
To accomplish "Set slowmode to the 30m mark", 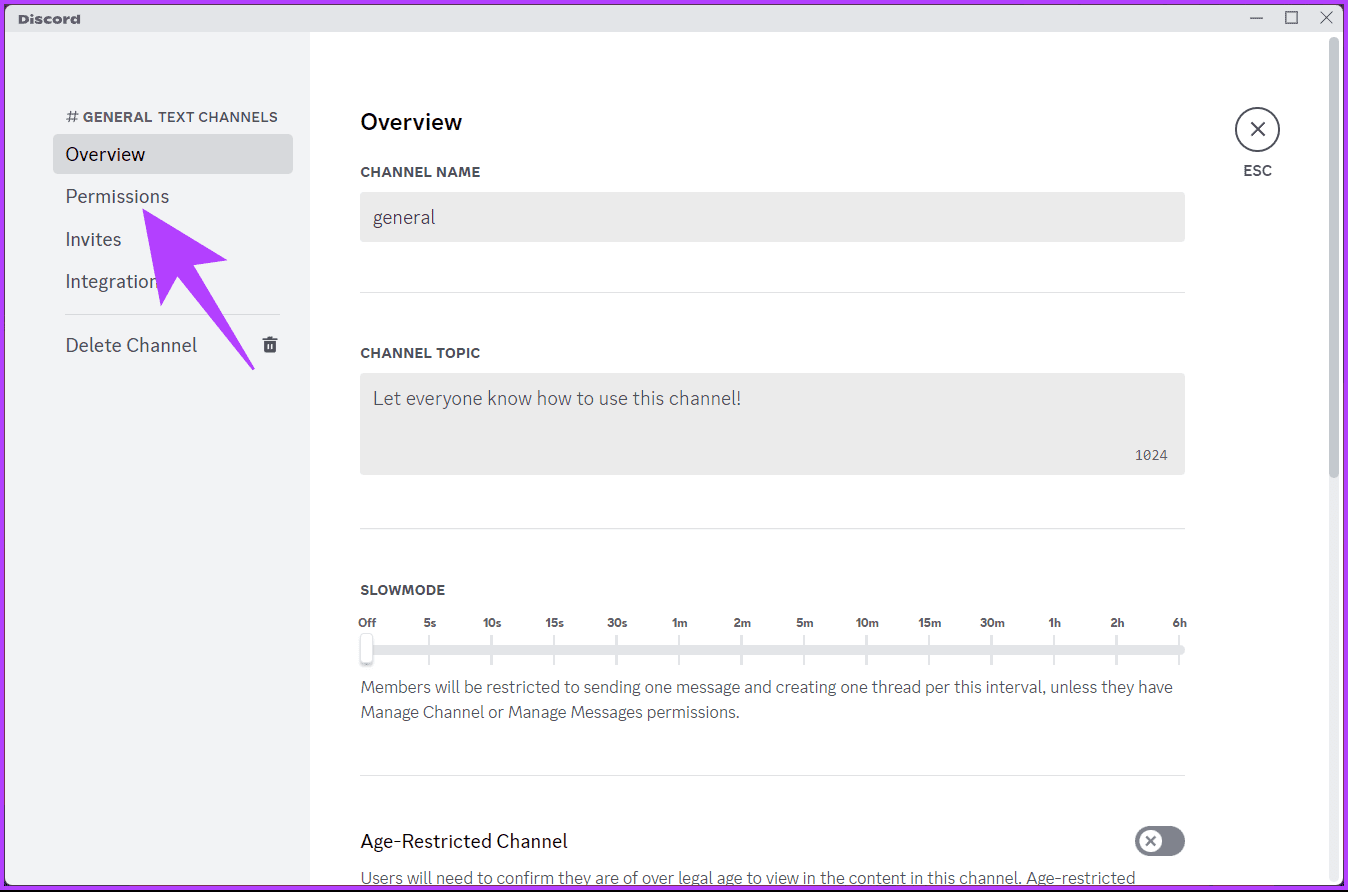I will (x=992, y=649).
